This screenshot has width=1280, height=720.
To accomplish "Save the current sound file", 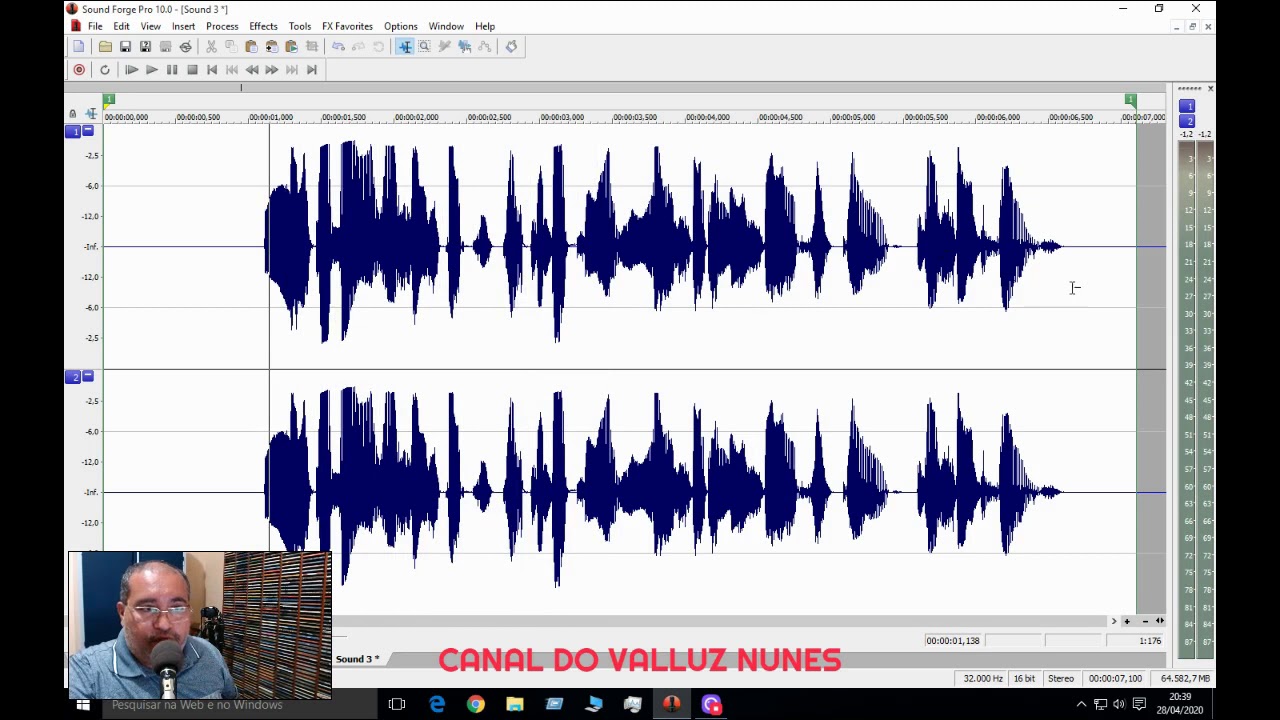I will pos(125,47).
